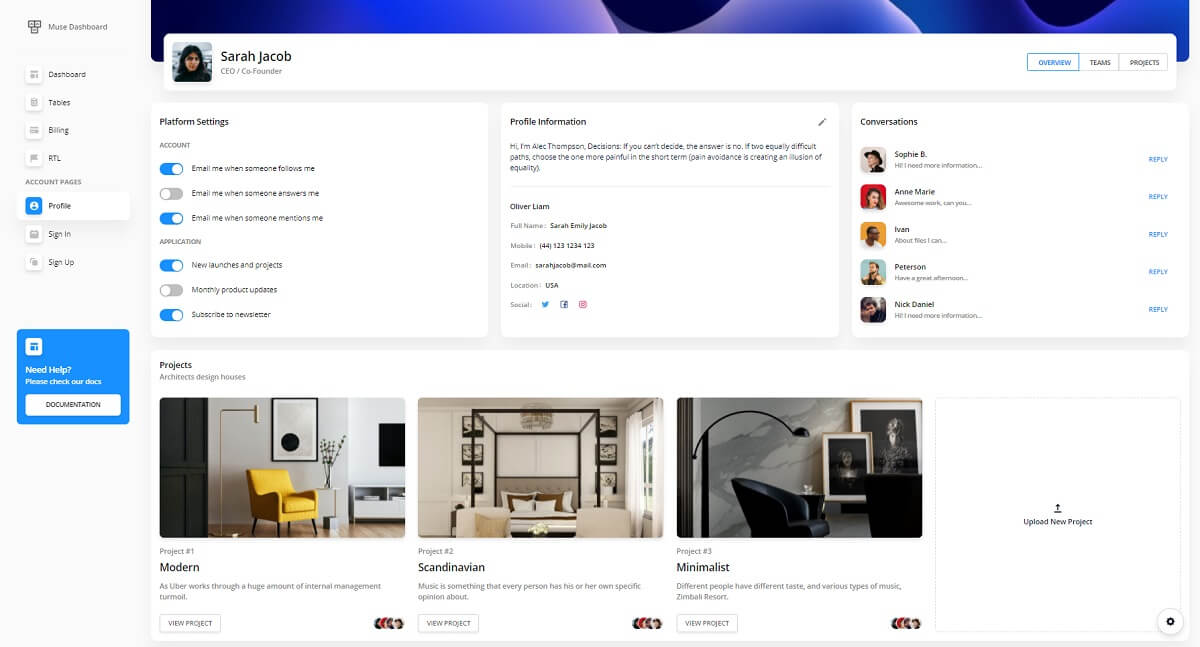Edit Profile Information with the pencil icon
1200x647 pixels.
tap(822, 121)
